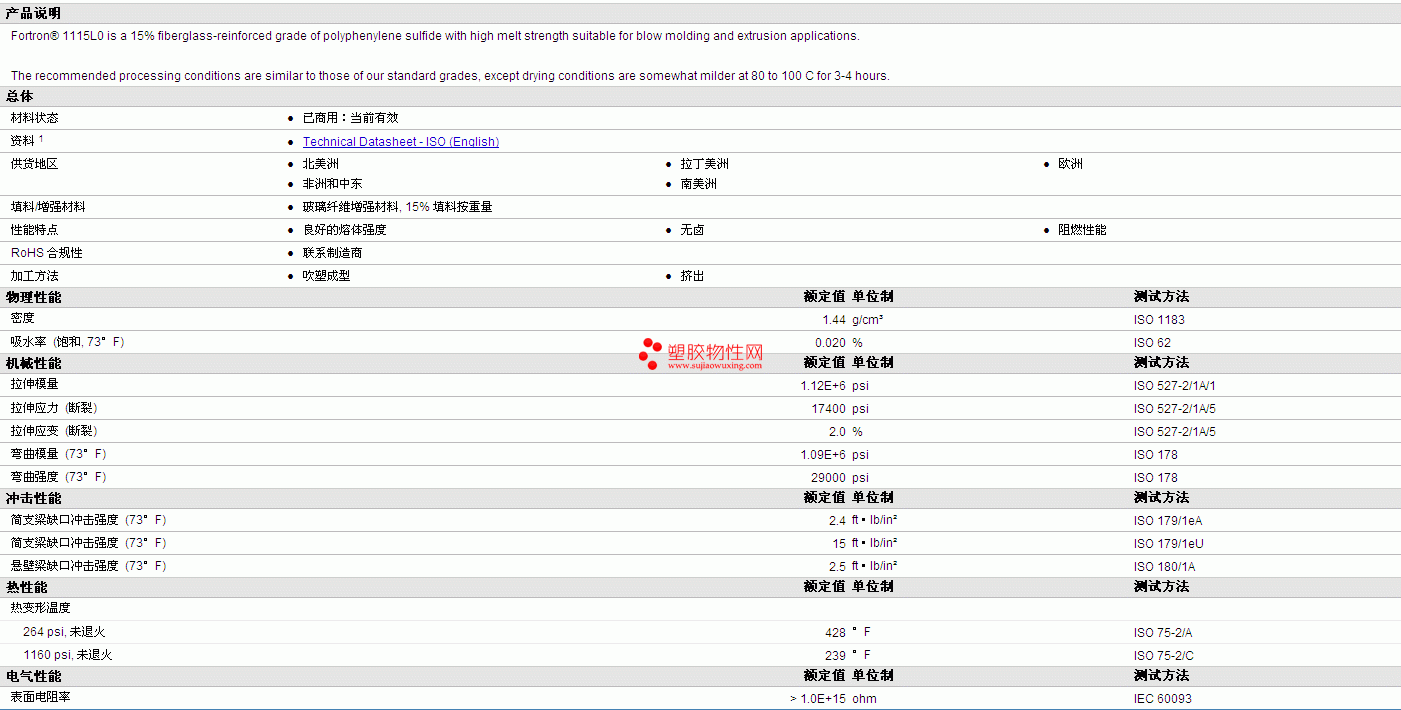Select the 非洲和中东 region entry

coord(333,184)
